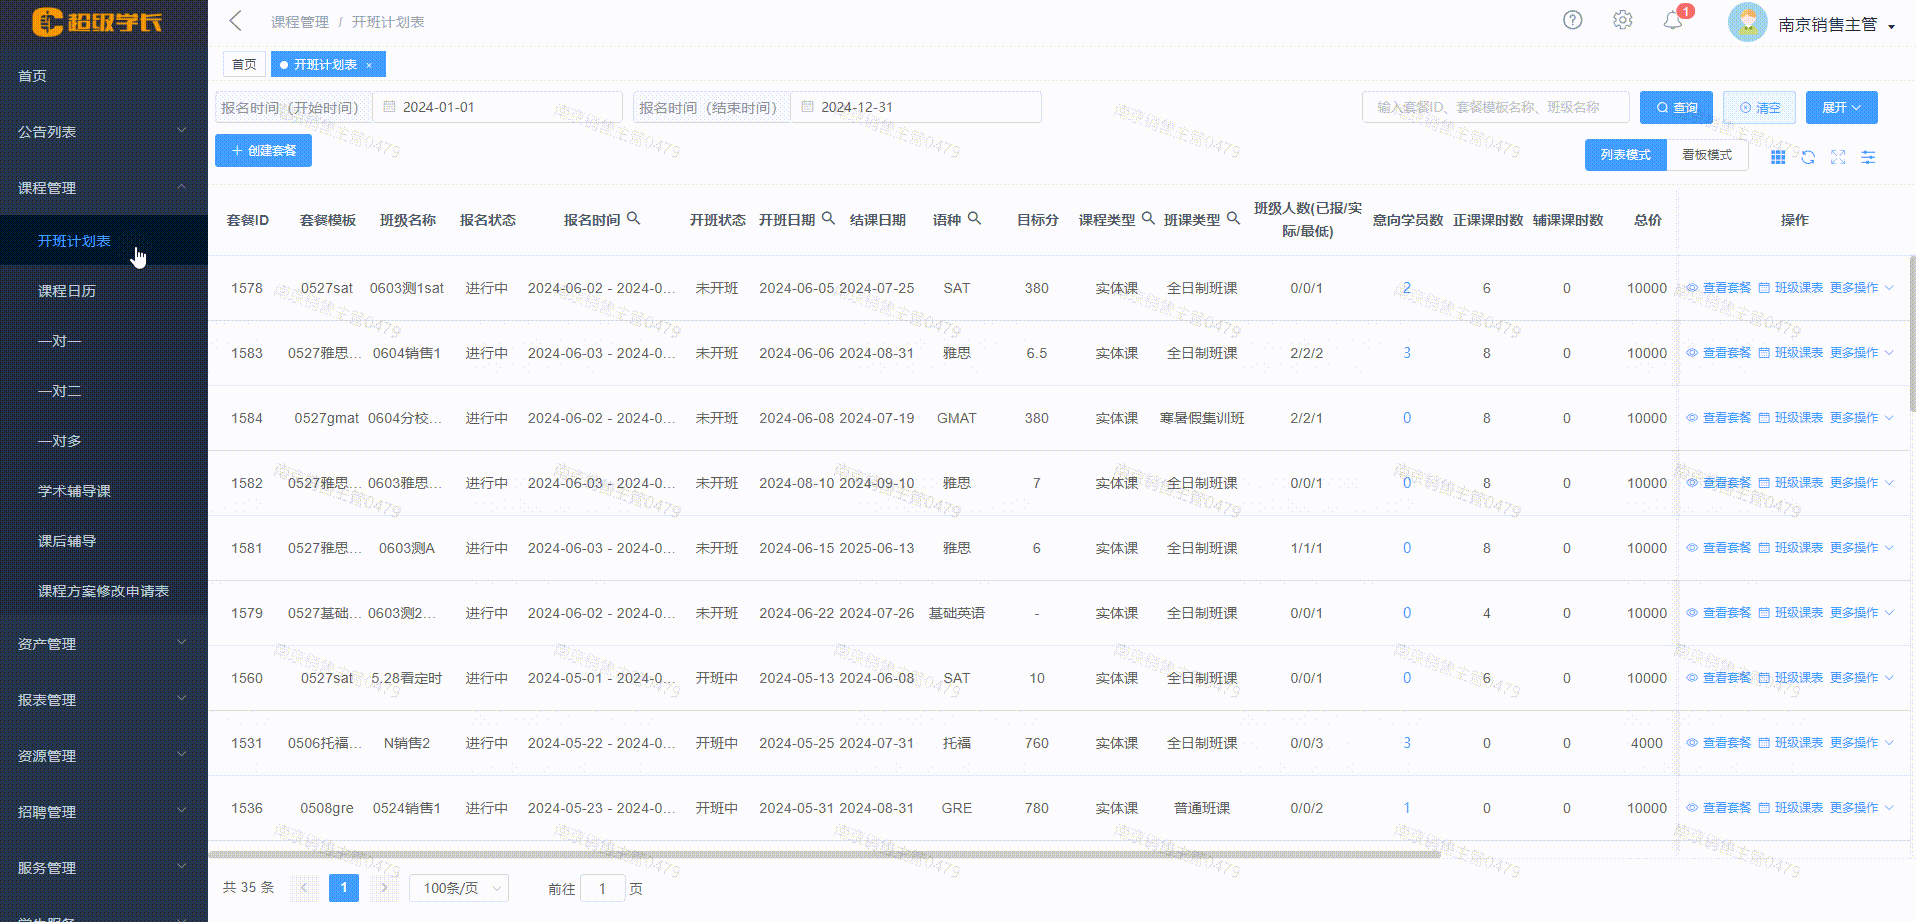Open the system settings gear icon
This screenshot has width=1916, height=922.
tap(1622, 20)
